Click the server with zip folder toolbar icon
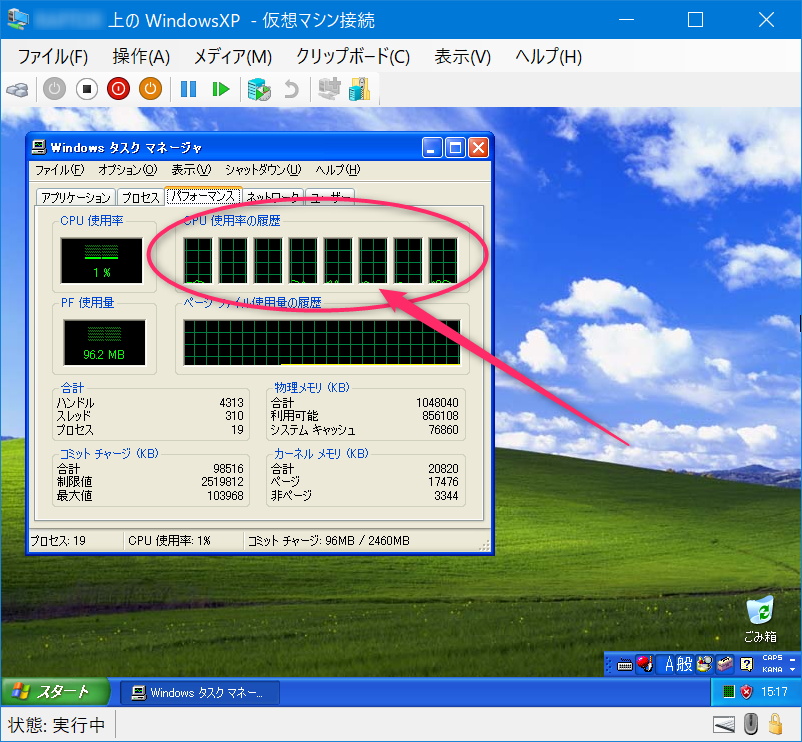The image size is (802, 742). coord(360,89)
